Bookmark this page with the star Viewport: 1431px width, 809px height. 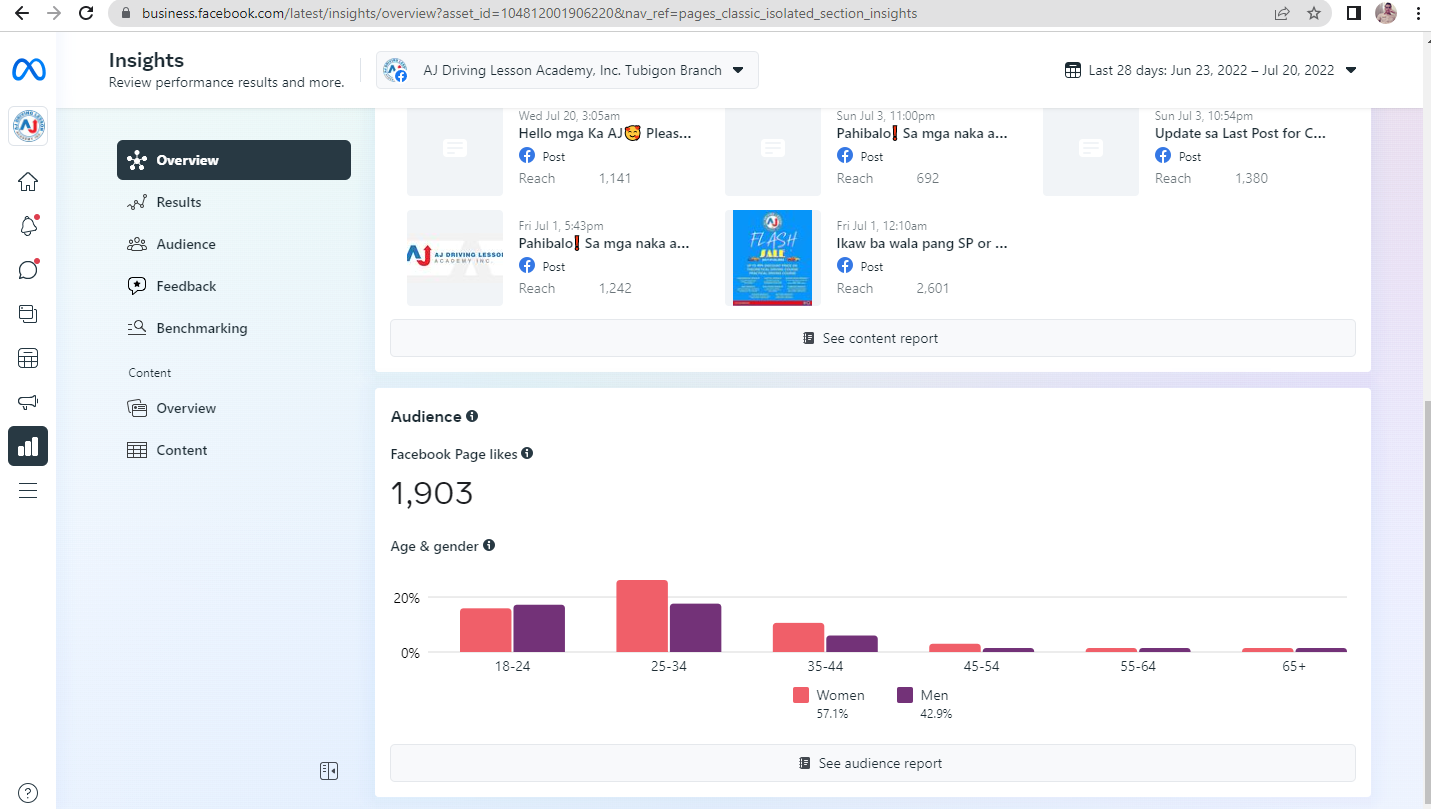[x=1314, y=13]
